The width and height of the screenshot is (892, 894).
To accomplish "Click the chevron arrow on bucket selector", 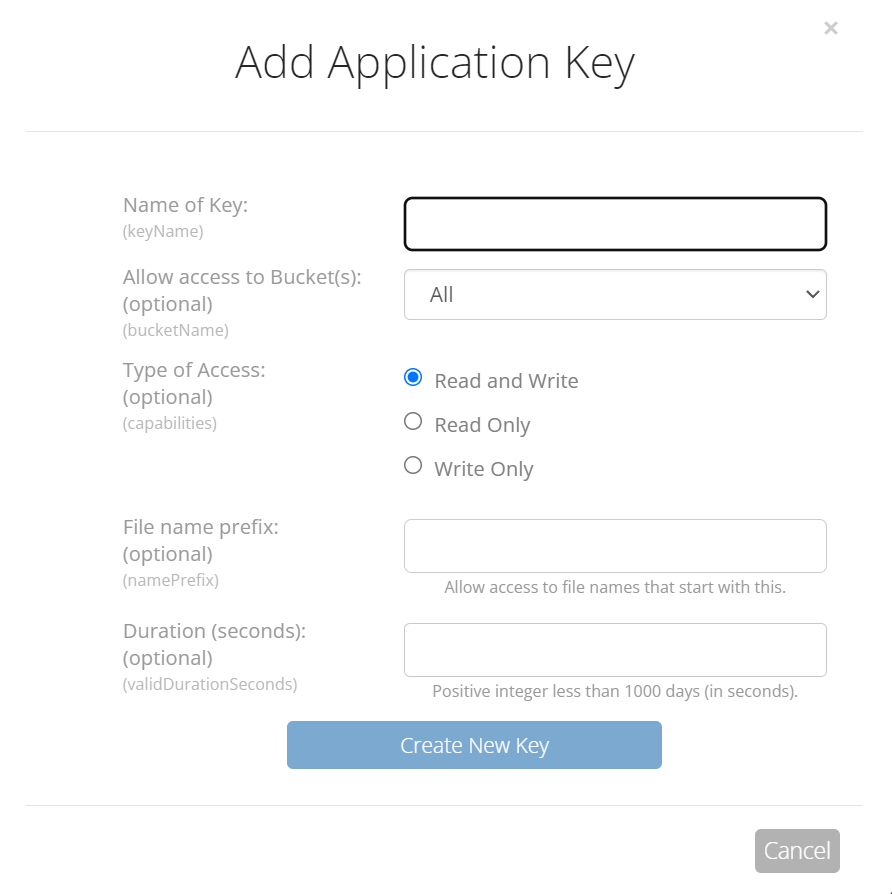I will click(812, 295).
